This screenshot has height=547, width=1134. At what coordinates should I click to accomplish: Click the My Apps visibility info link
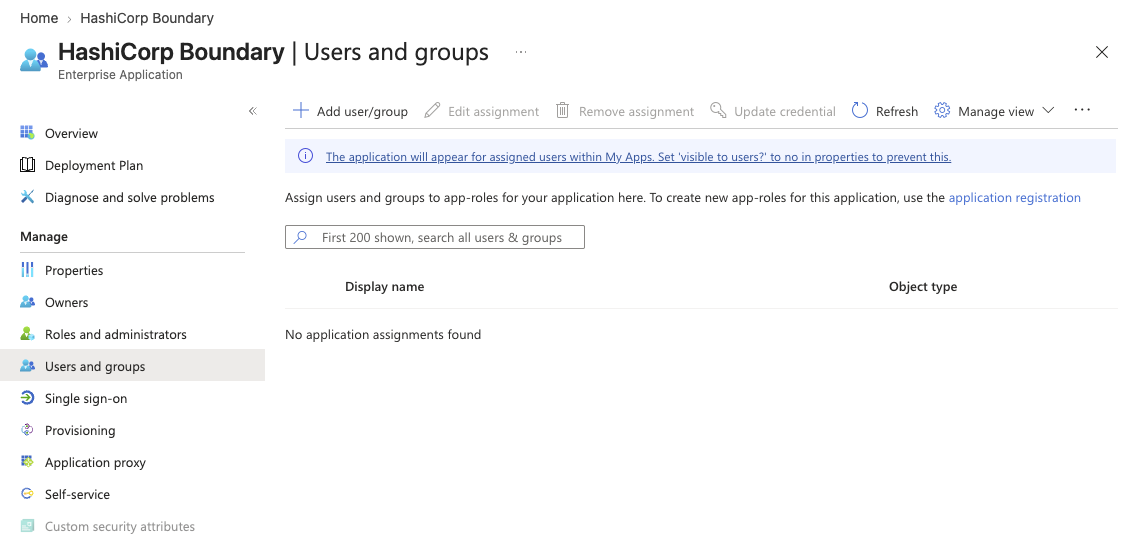coord(639,156)
